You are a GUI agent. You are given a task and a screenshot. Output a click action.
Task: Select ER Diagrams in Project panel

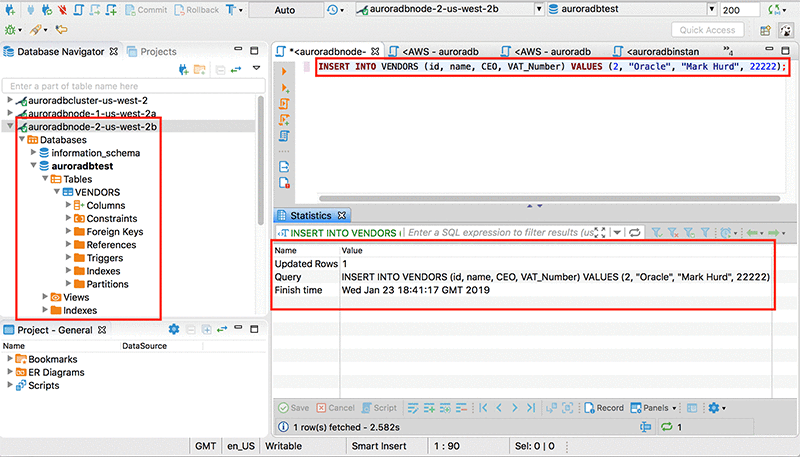point(56,372)
